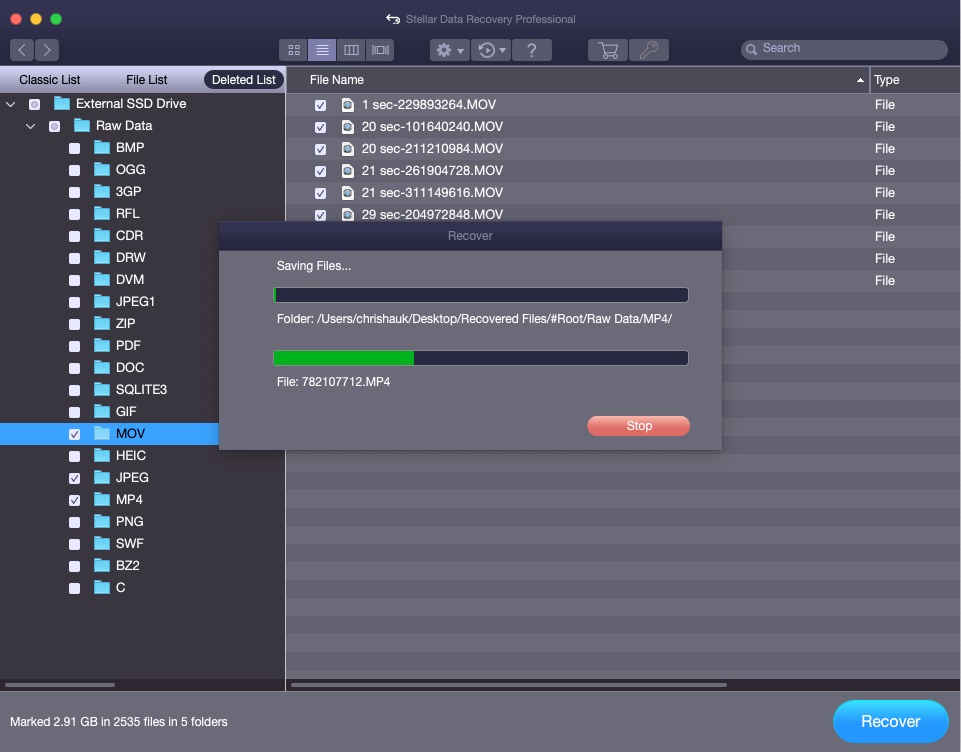Check the PNG folder checkbox

coord(75,522)
